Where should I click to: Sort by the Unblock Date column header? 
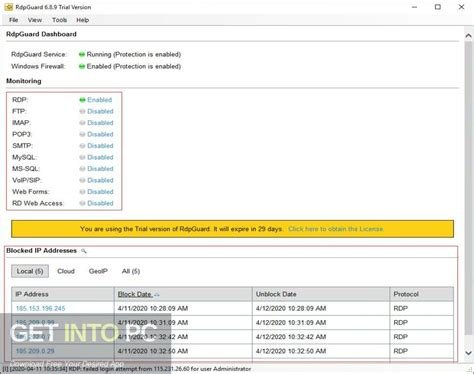[x=321, y=294]
